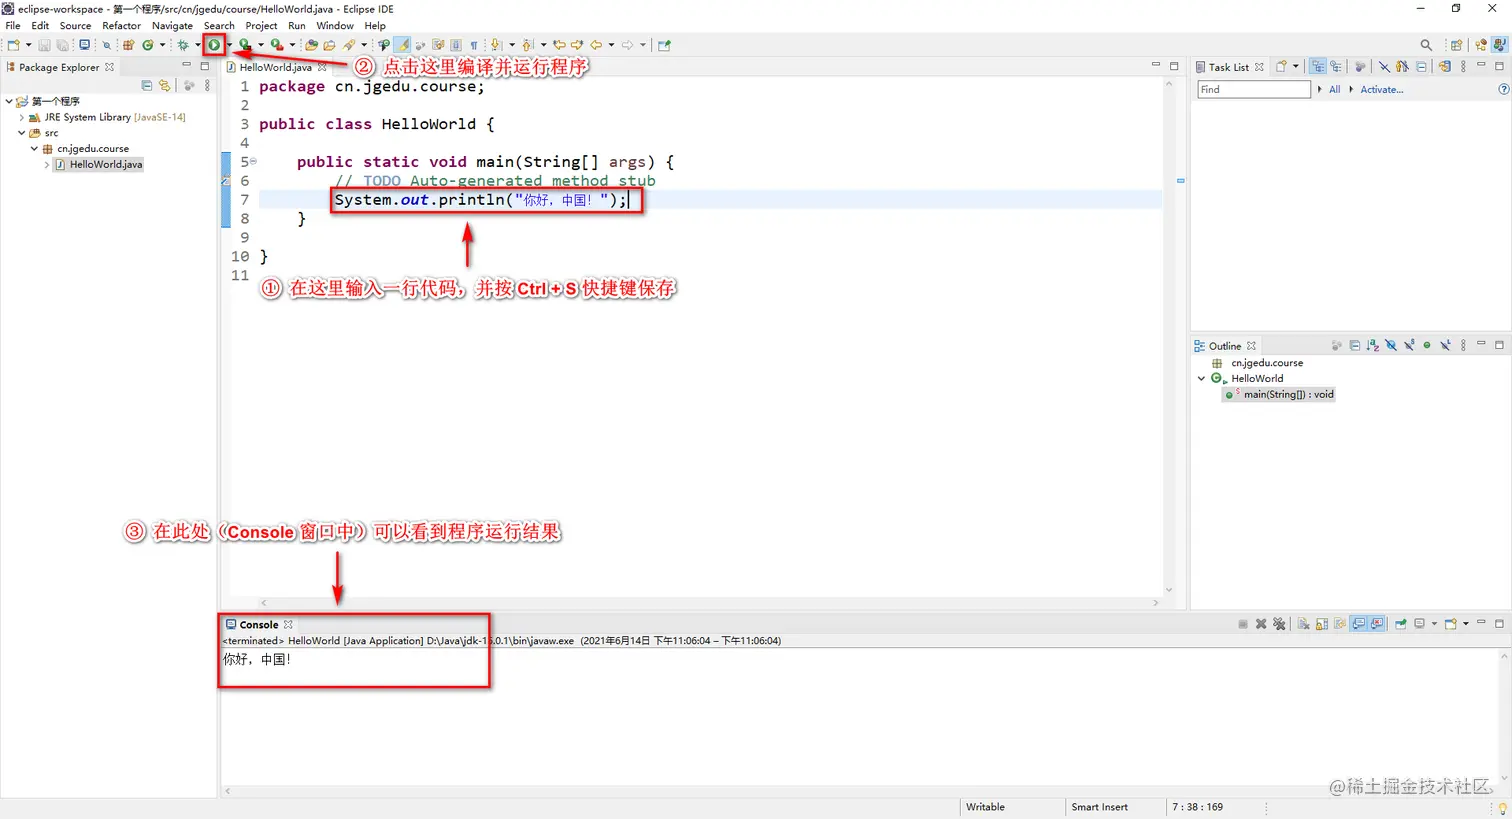Toggle Categorized view in Task List

1317,67
